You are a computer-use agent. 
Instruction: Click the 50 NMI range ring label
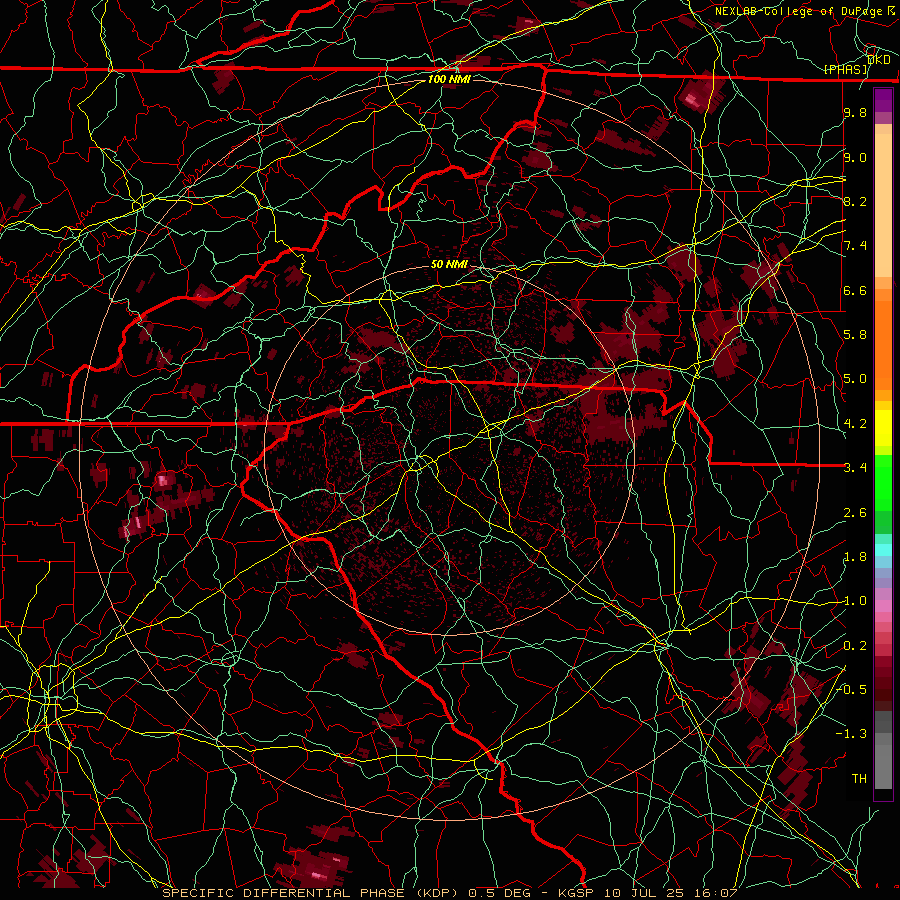click(449, 265)
